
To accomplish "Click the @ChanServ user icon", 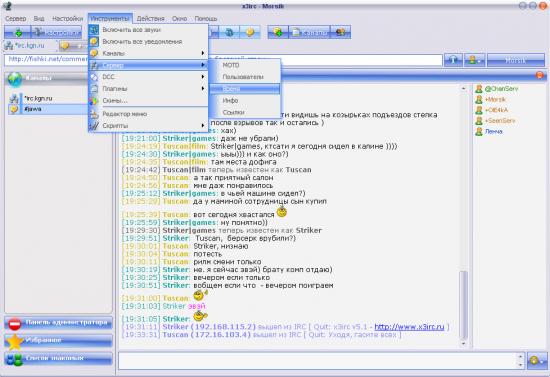I will point(479,89).
